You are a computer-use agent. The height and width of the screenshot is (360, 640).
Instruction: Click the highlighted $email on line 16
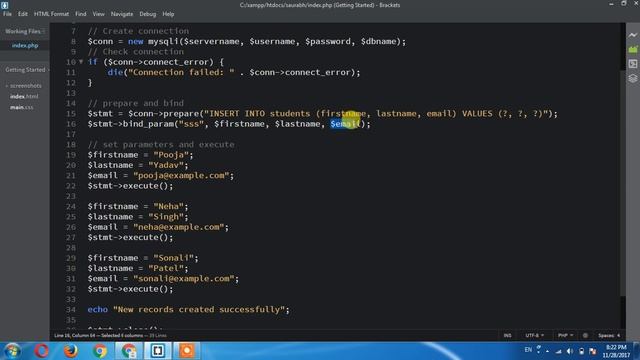click(x=345, y=124)
